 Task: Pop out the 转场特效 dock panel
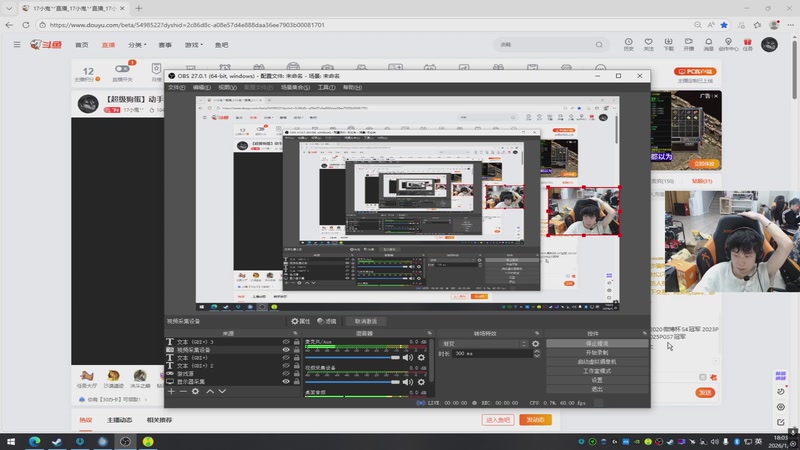(537, 333)
